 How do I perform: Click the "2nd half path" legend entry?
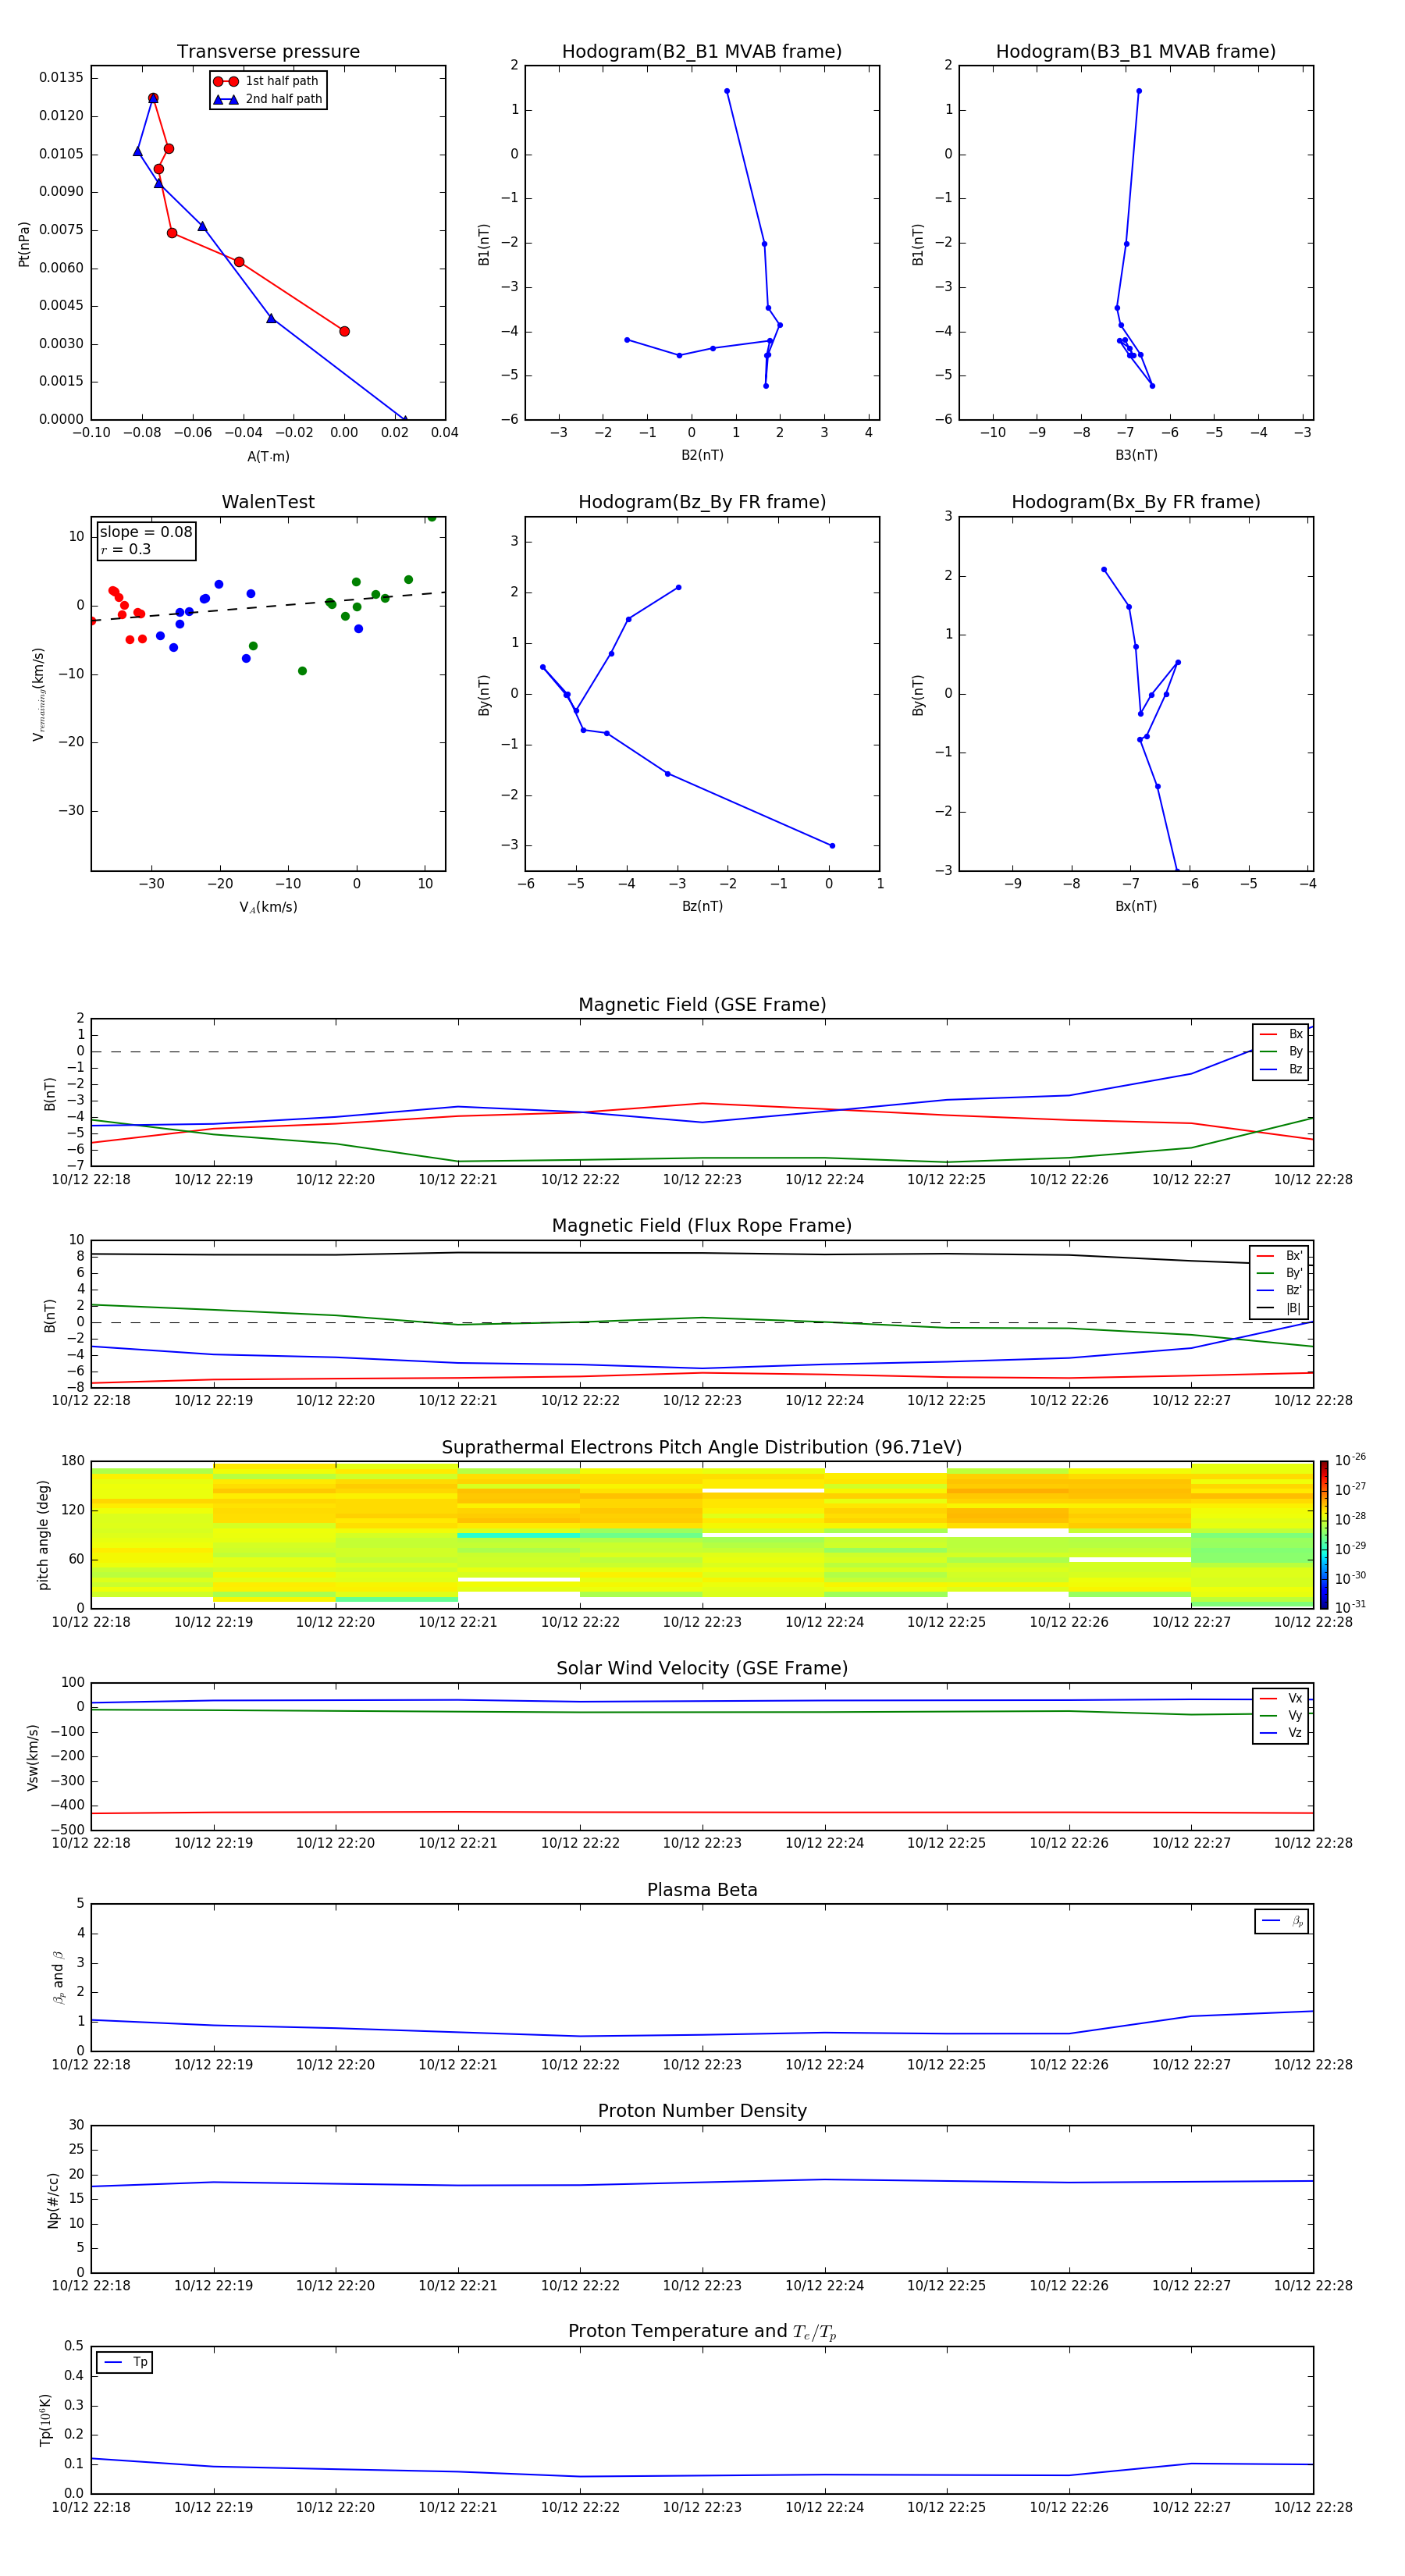point(267,99)
